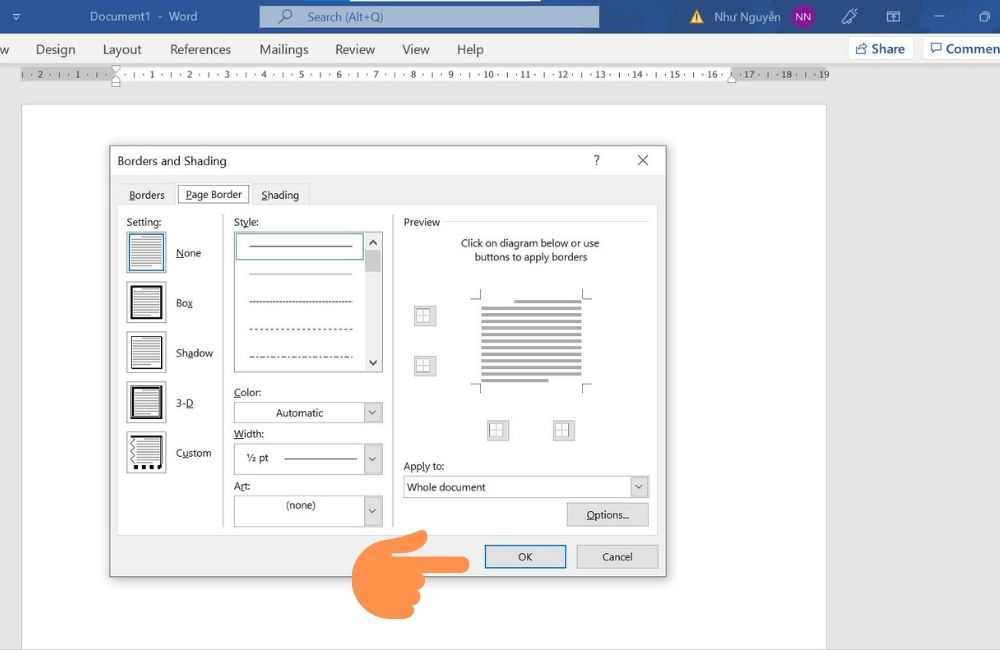The width and height of the screenshot is (1000, 650).
Task: Click the Help question mark in dialog
Action: (597, 160)
